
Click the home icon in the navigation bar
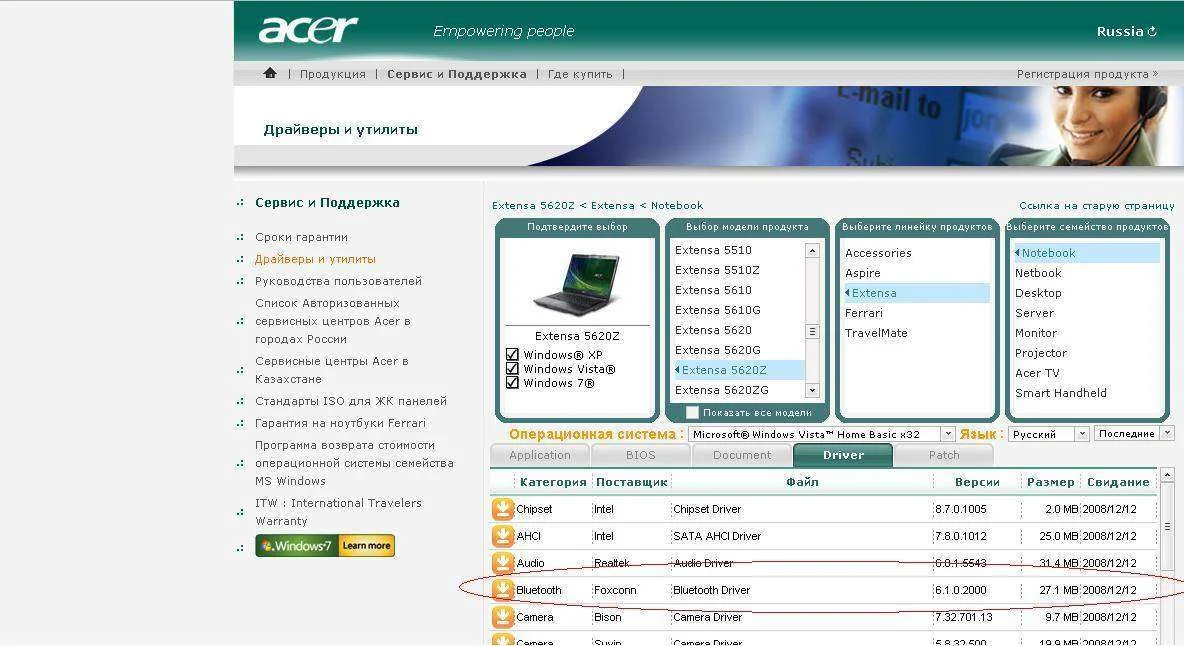click(270, 73)
